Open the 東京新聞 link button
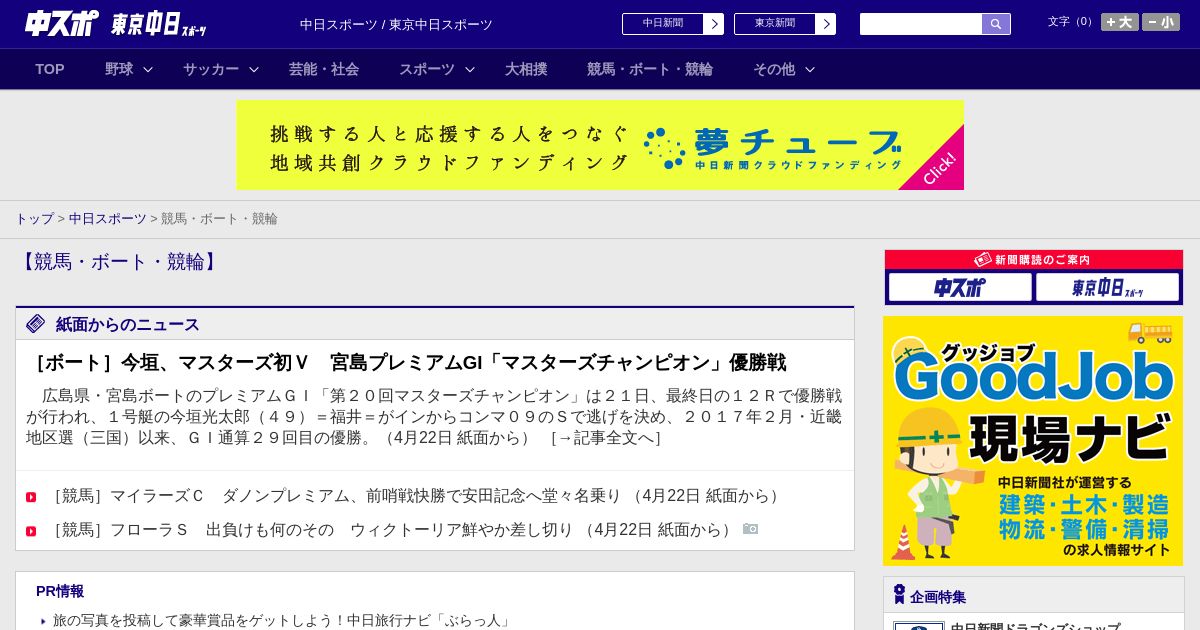1200x630 pixels. tap(775, 24)
